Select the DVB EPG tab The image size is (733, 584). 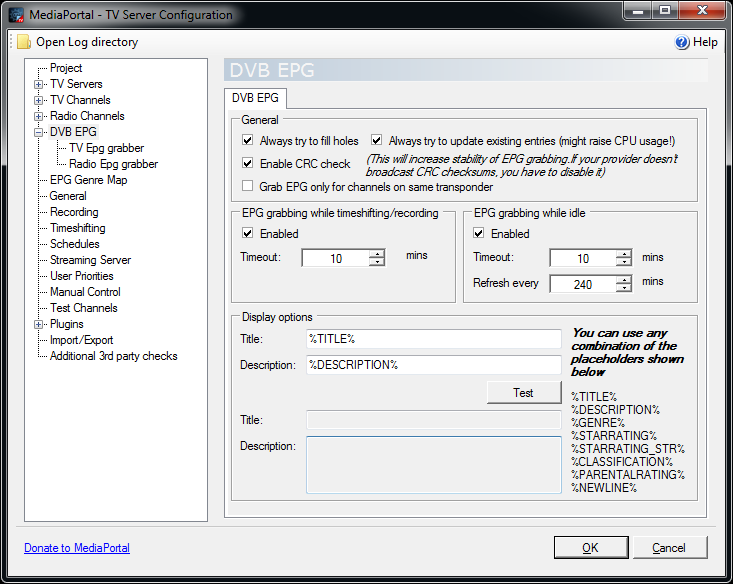pyautogui.click(x=255, y=98)
